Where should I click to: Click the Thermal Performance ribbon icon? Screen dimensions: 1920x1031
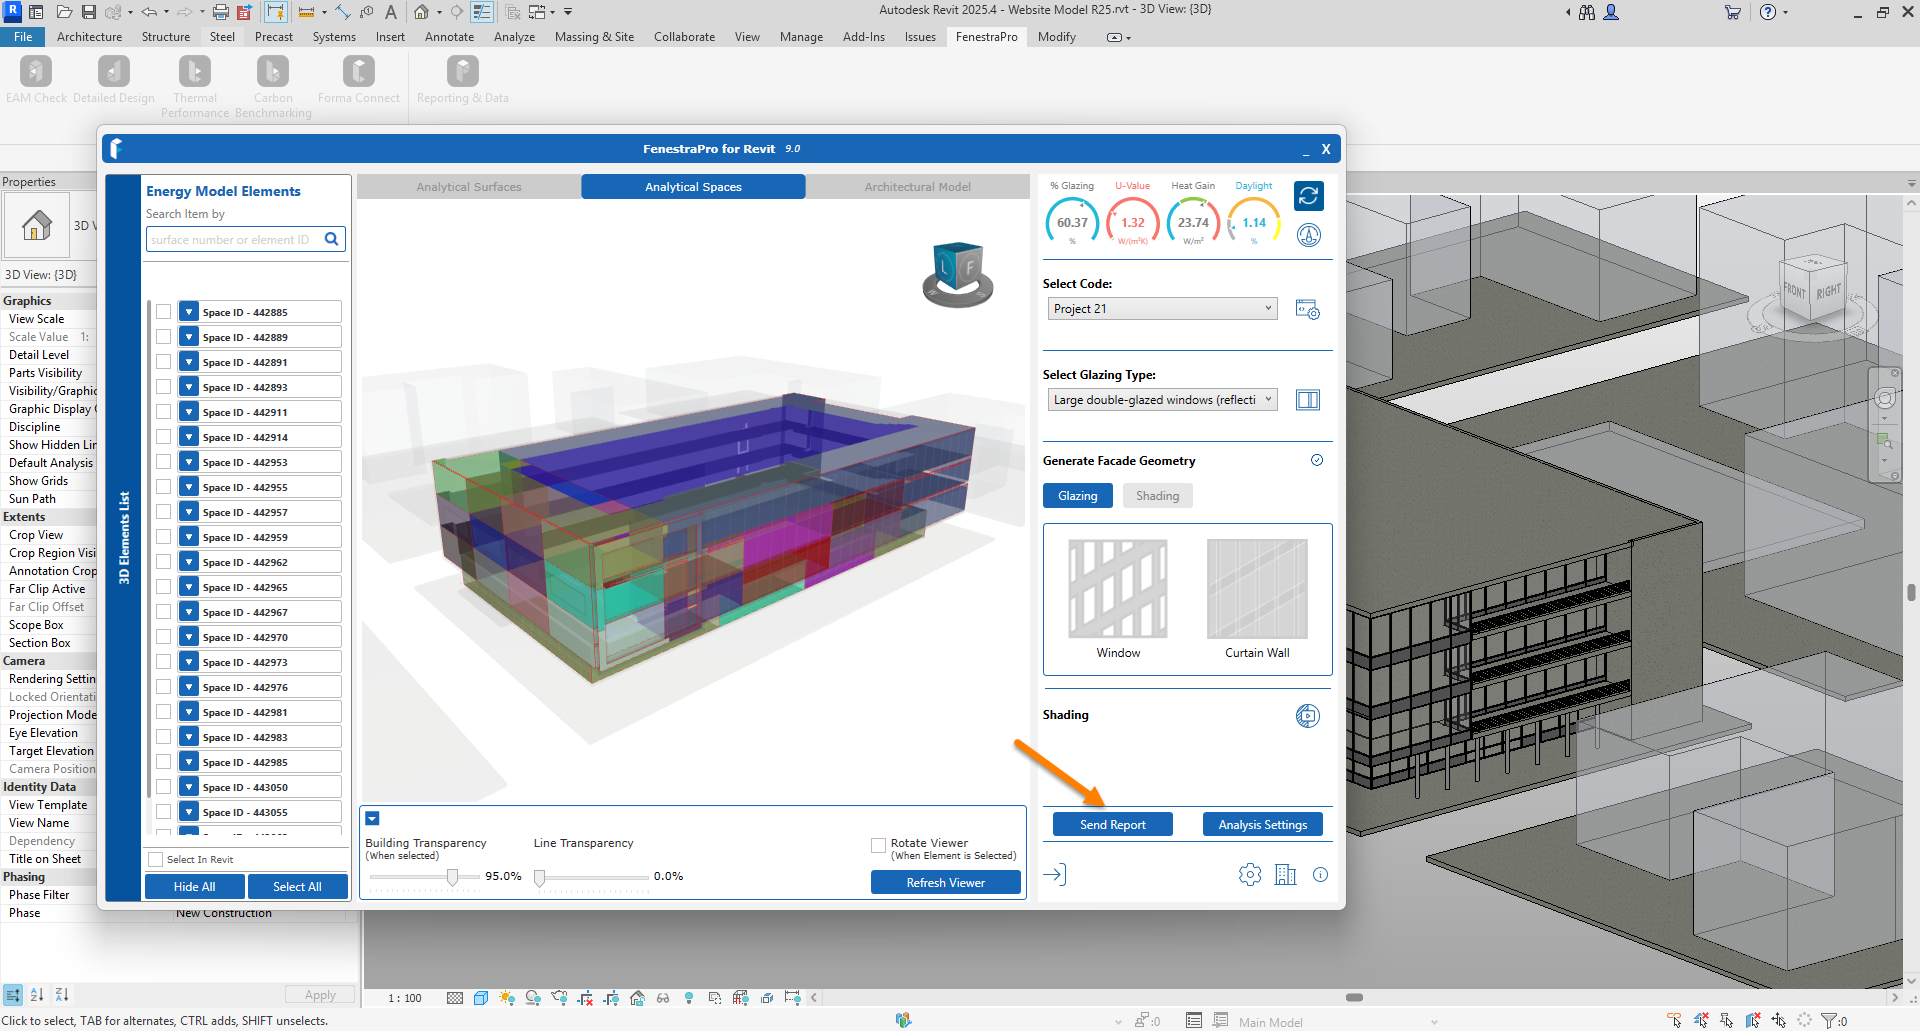(195, 72)
